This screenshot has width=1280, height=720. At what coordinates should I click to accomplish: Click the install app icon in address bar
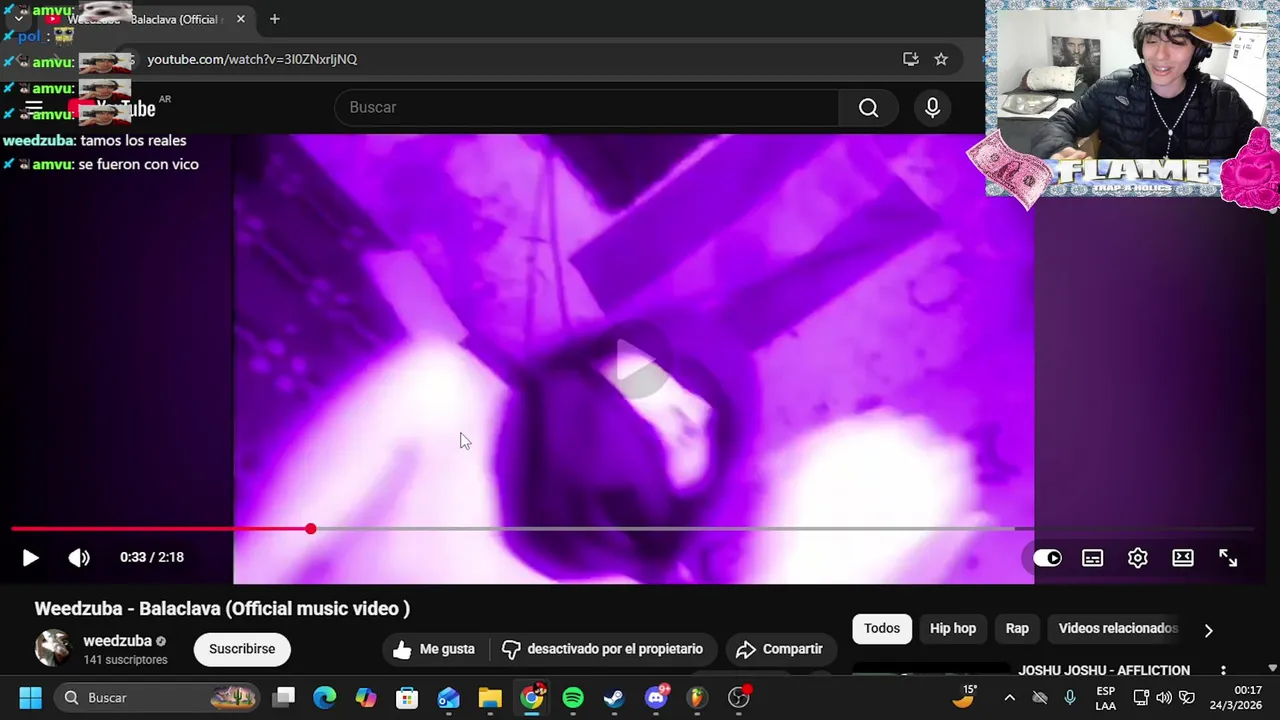[x=911, y=59]
